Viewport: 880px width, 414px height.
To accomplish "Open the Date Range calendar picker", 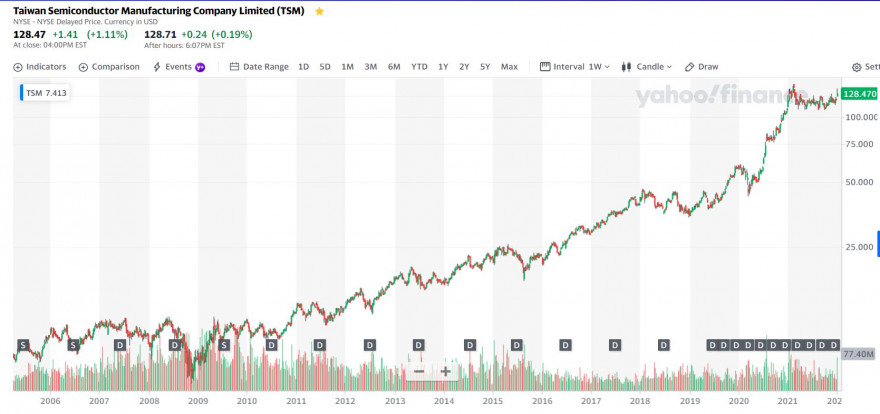I will coord(259,67).
